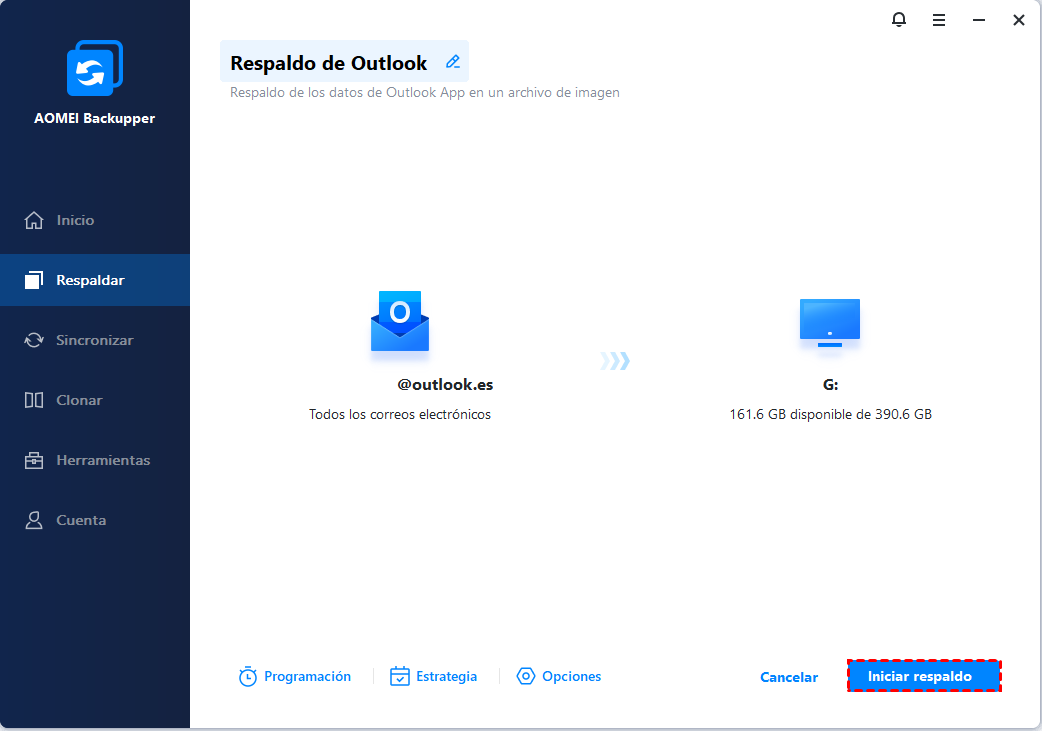Open the Sincronizar section
The height and width of the screenshot is (731, 1042).
[94, 340]
